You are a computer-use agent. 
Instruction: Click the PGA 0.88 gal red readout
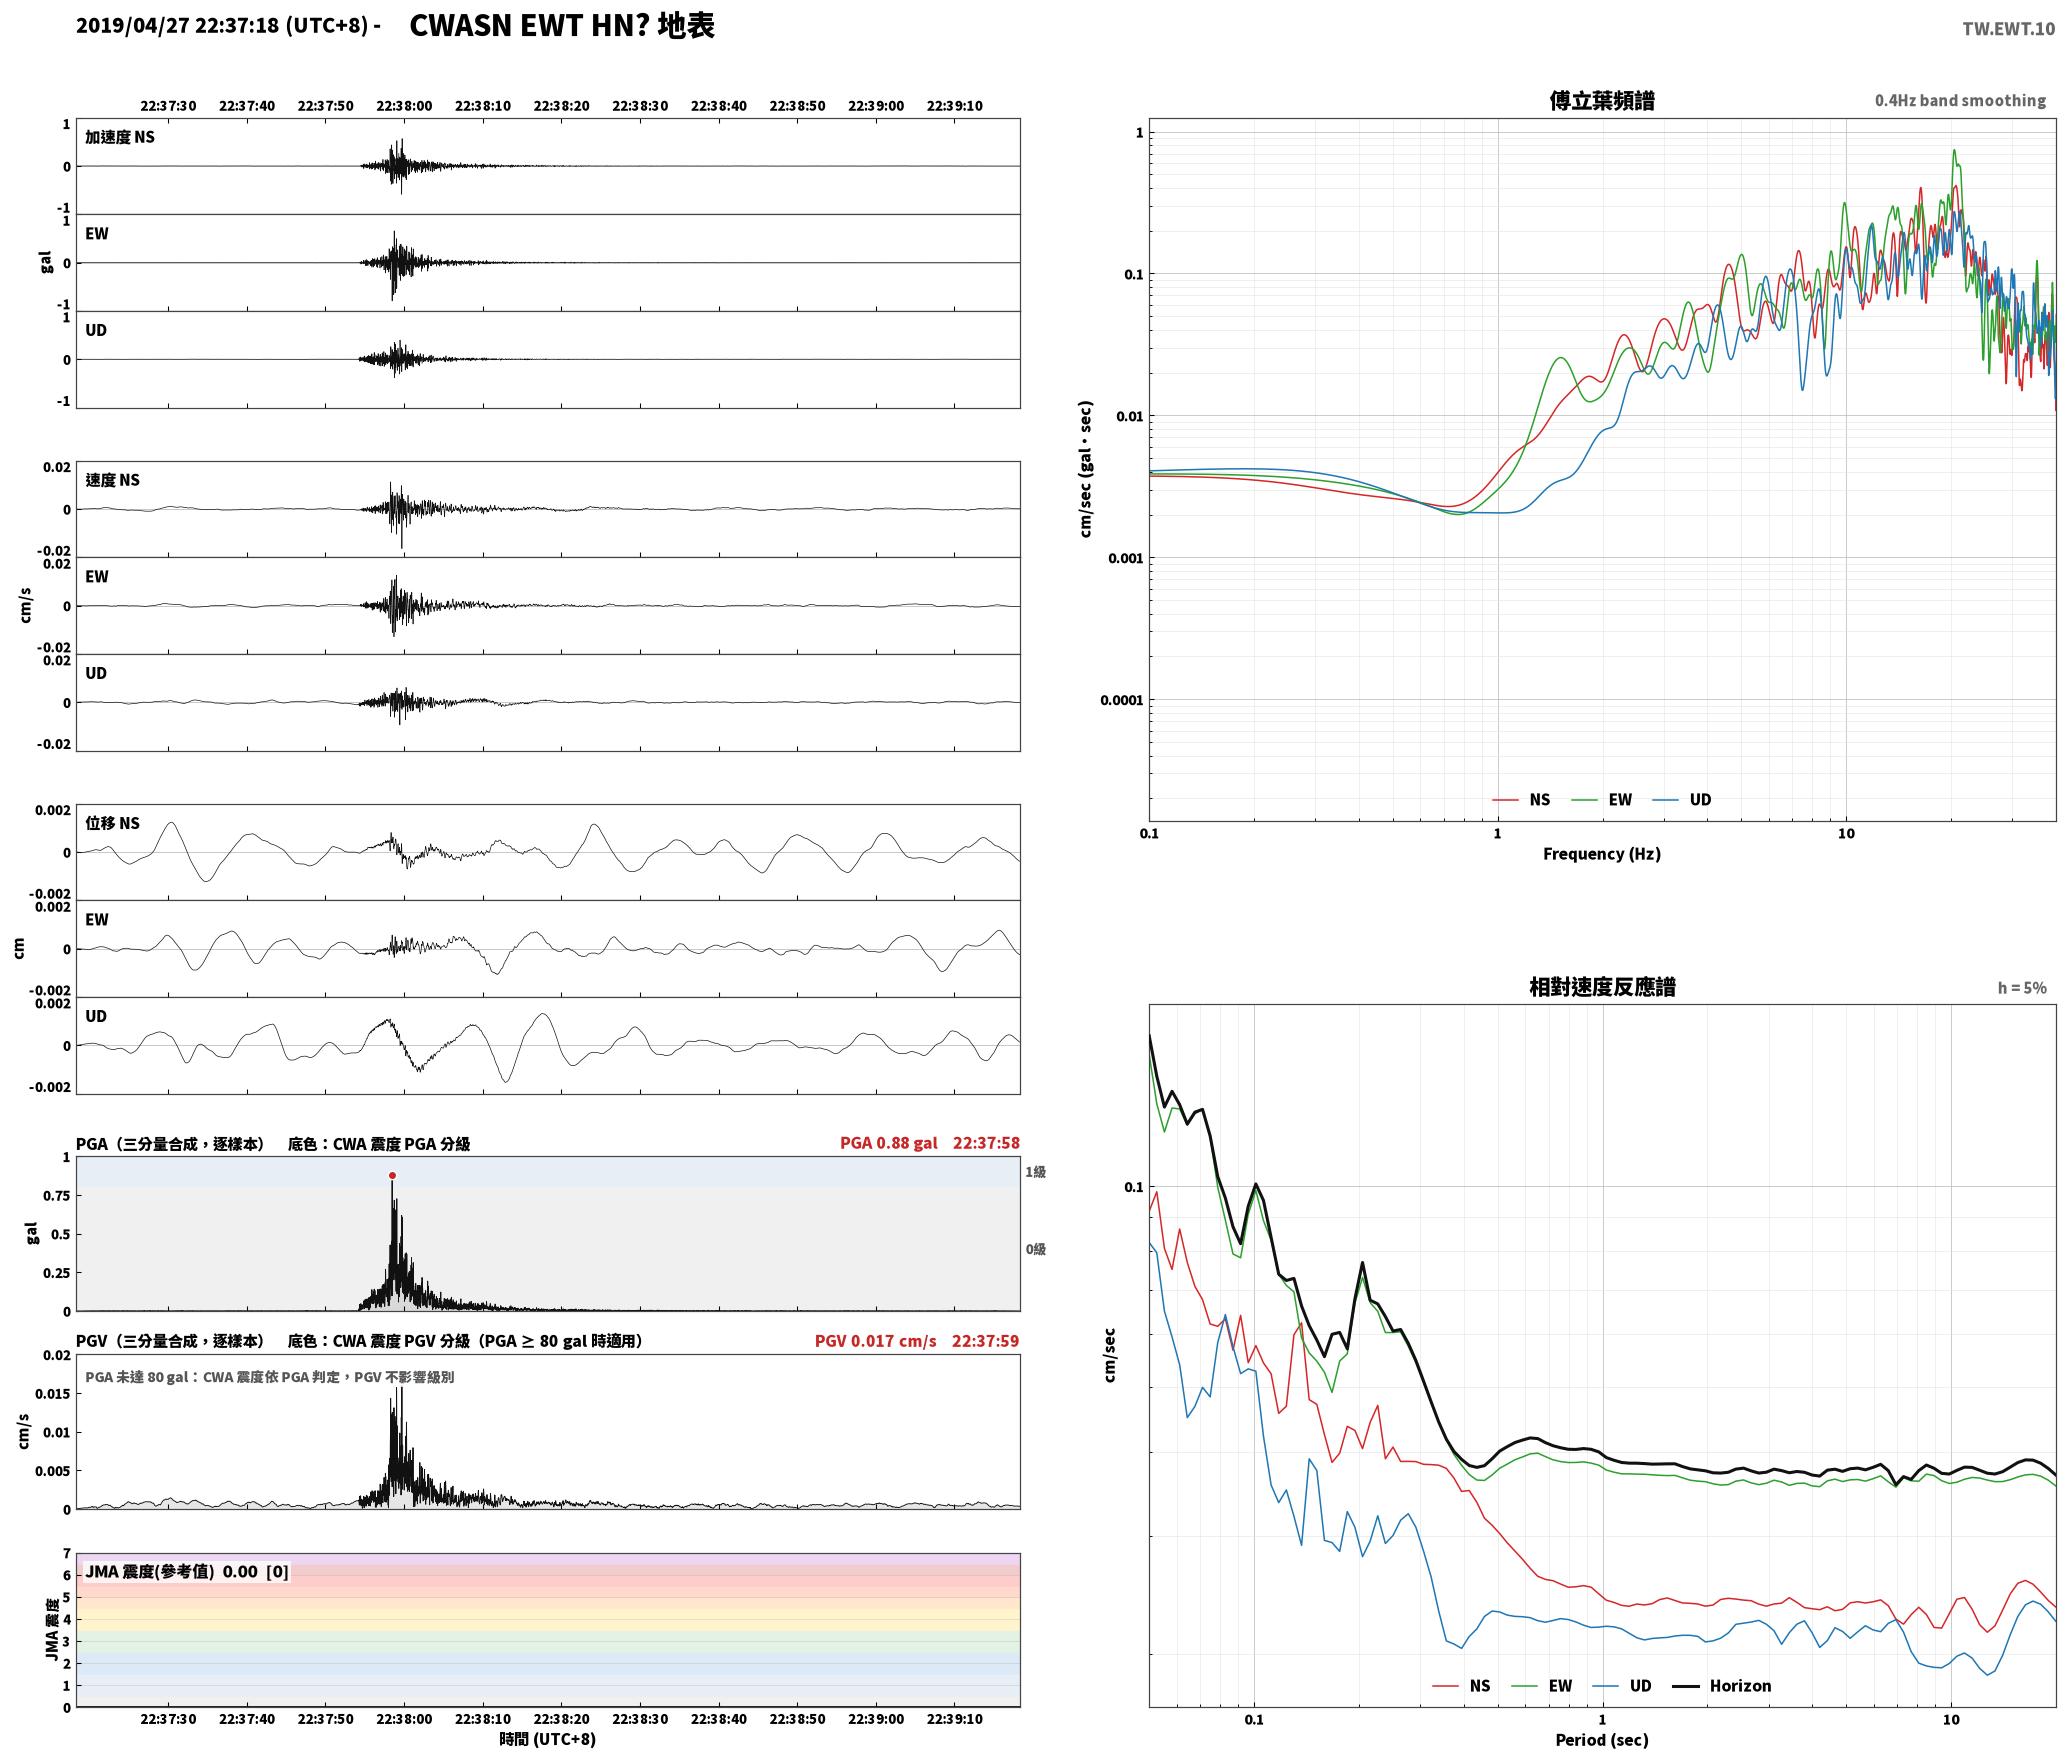(x=889, y=1143)
